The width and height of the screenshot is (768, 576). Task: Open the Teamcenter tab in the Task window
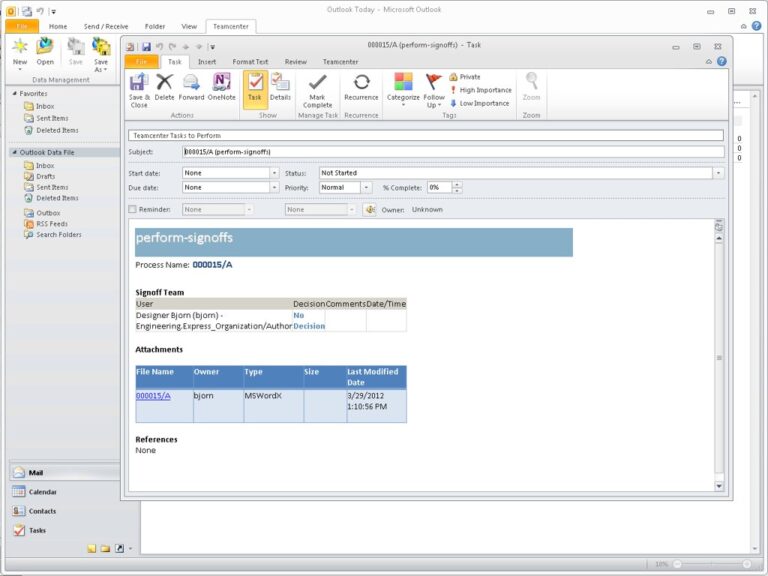coord(340,62)
